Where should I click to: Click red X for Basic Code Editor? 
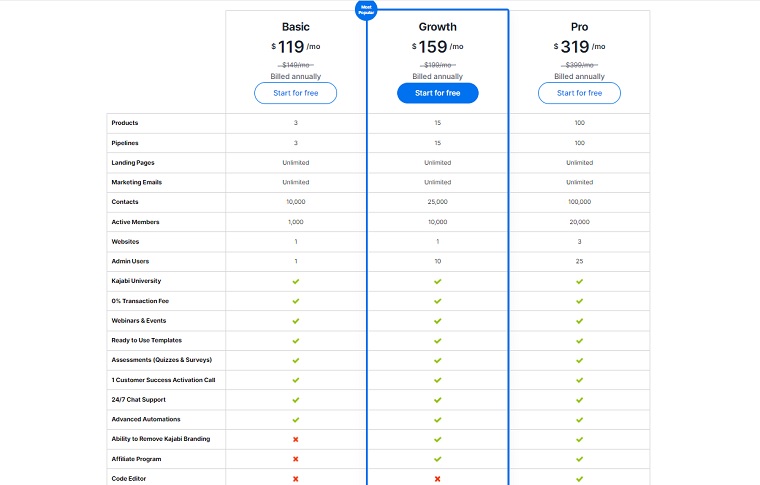click(296, 479)
